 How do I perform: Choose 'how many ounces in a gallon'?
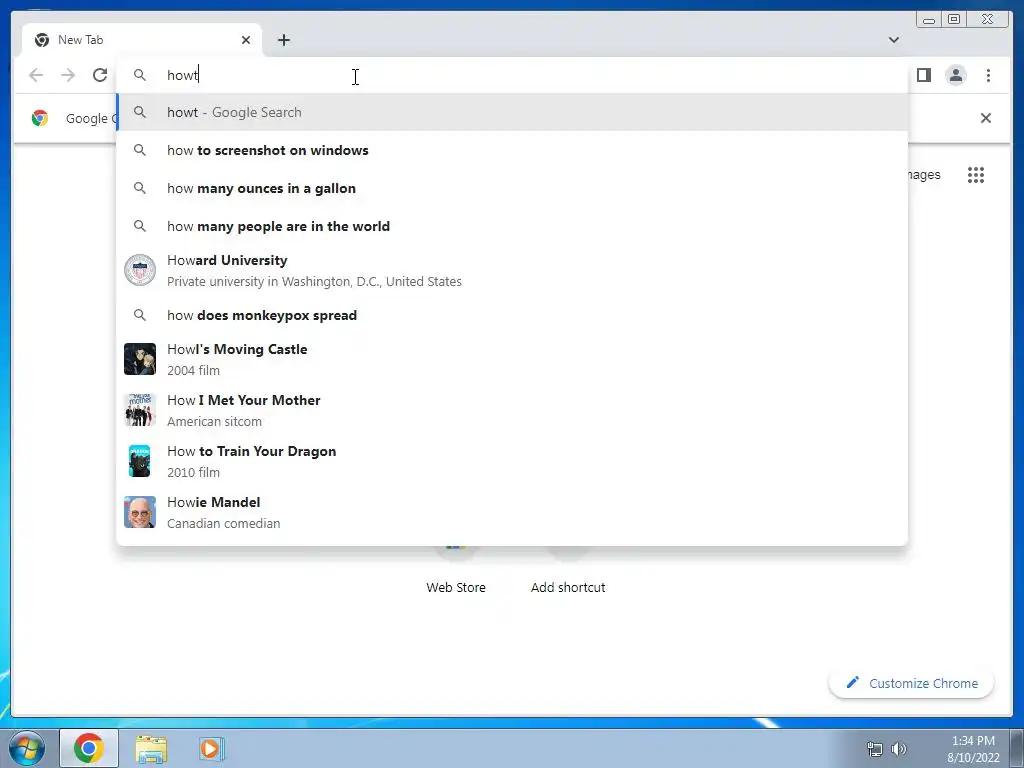[x=512, y=188]
